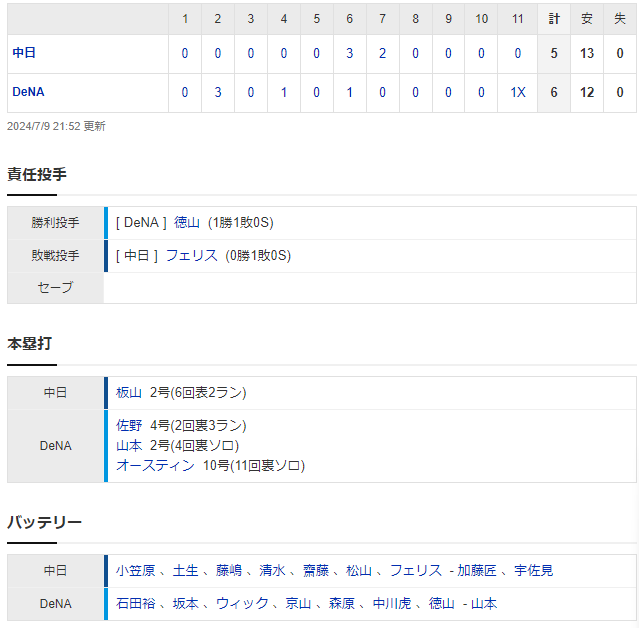
Task: Click 中日 5th inning score 0
Action: 316,53
